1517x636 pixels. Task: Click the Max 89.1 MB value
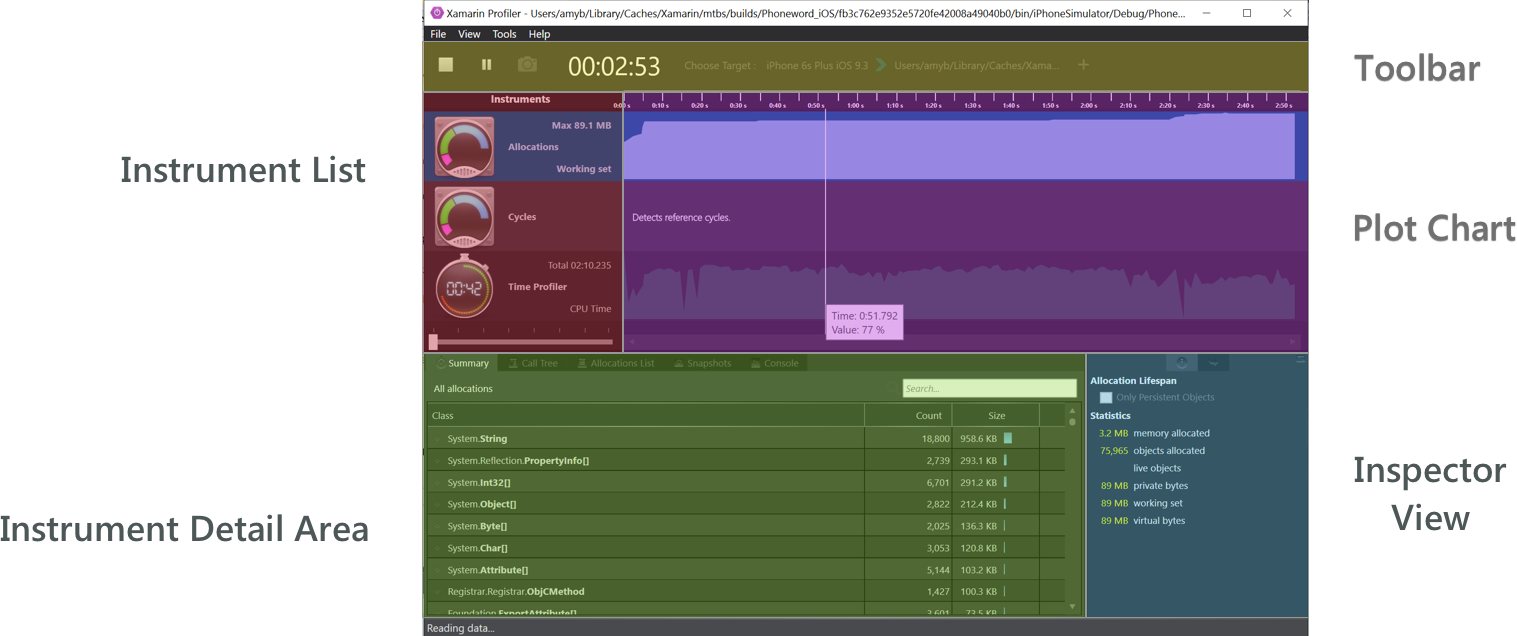581,126
